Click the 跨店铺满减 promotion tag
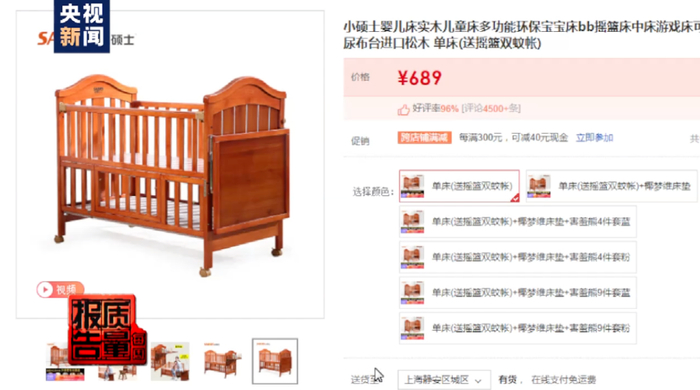Image resolution: width=700 pixels, height=390 pixels. coord(425,137)
